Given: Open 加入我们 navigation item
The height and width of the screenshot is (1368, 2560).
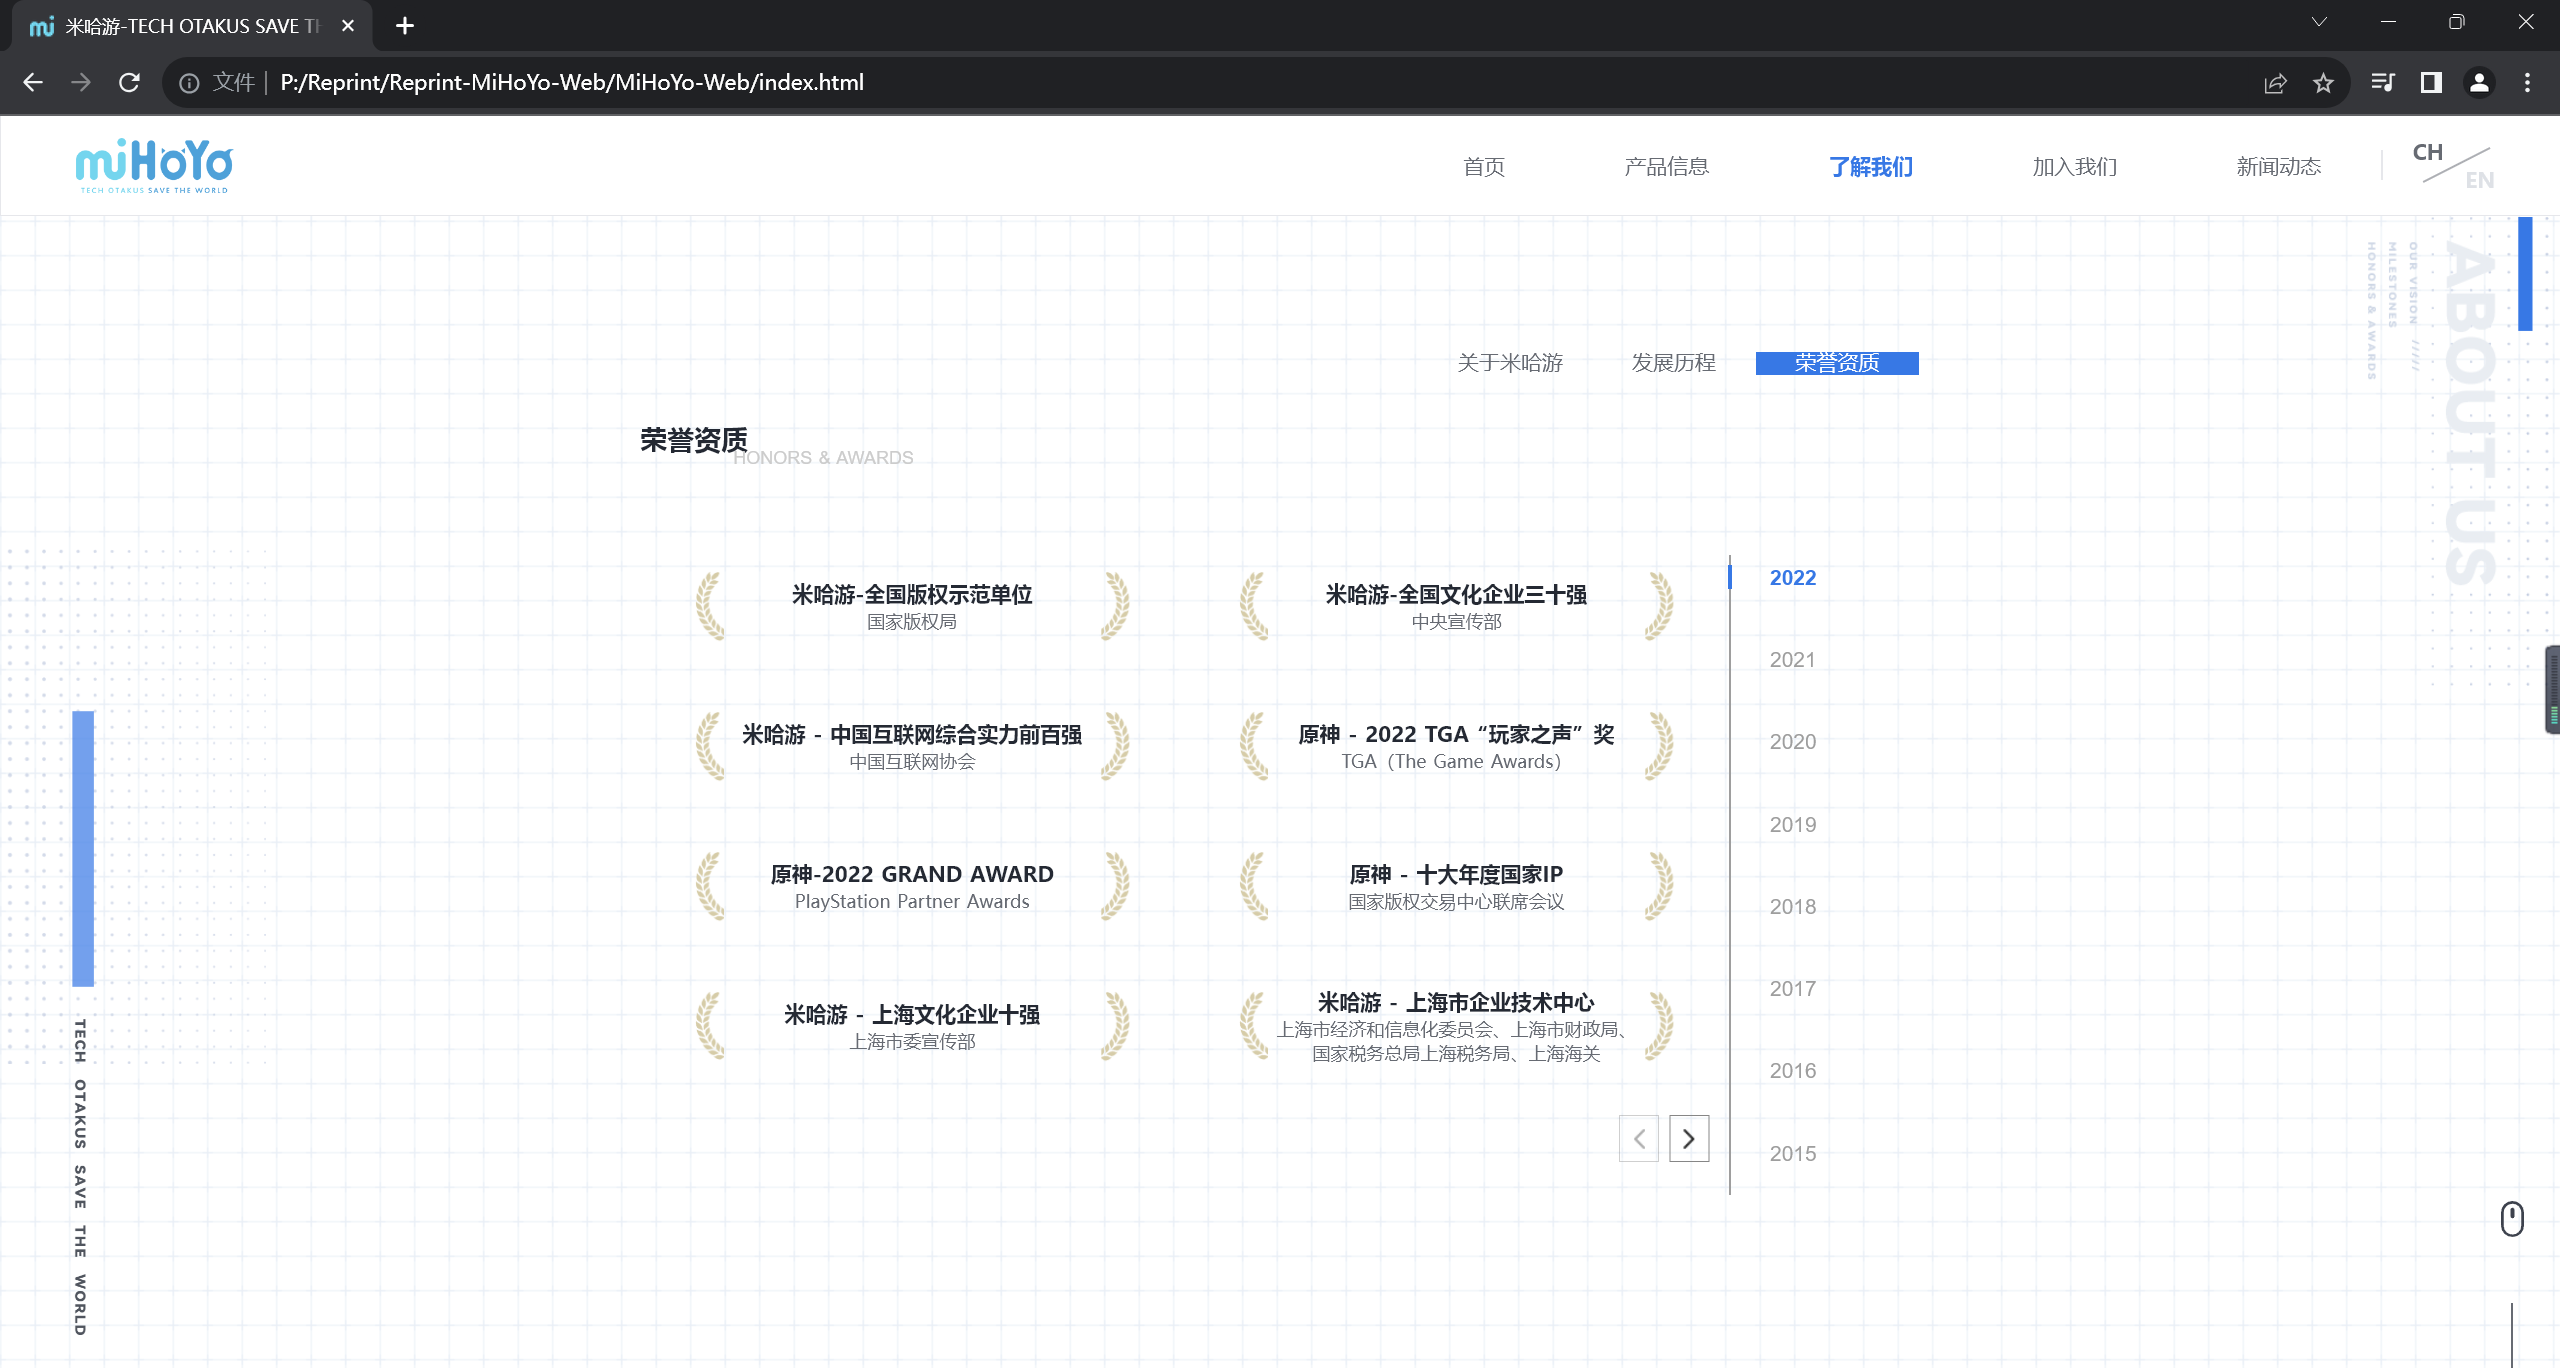Looking at the screenshot, I should [2075, 167].
